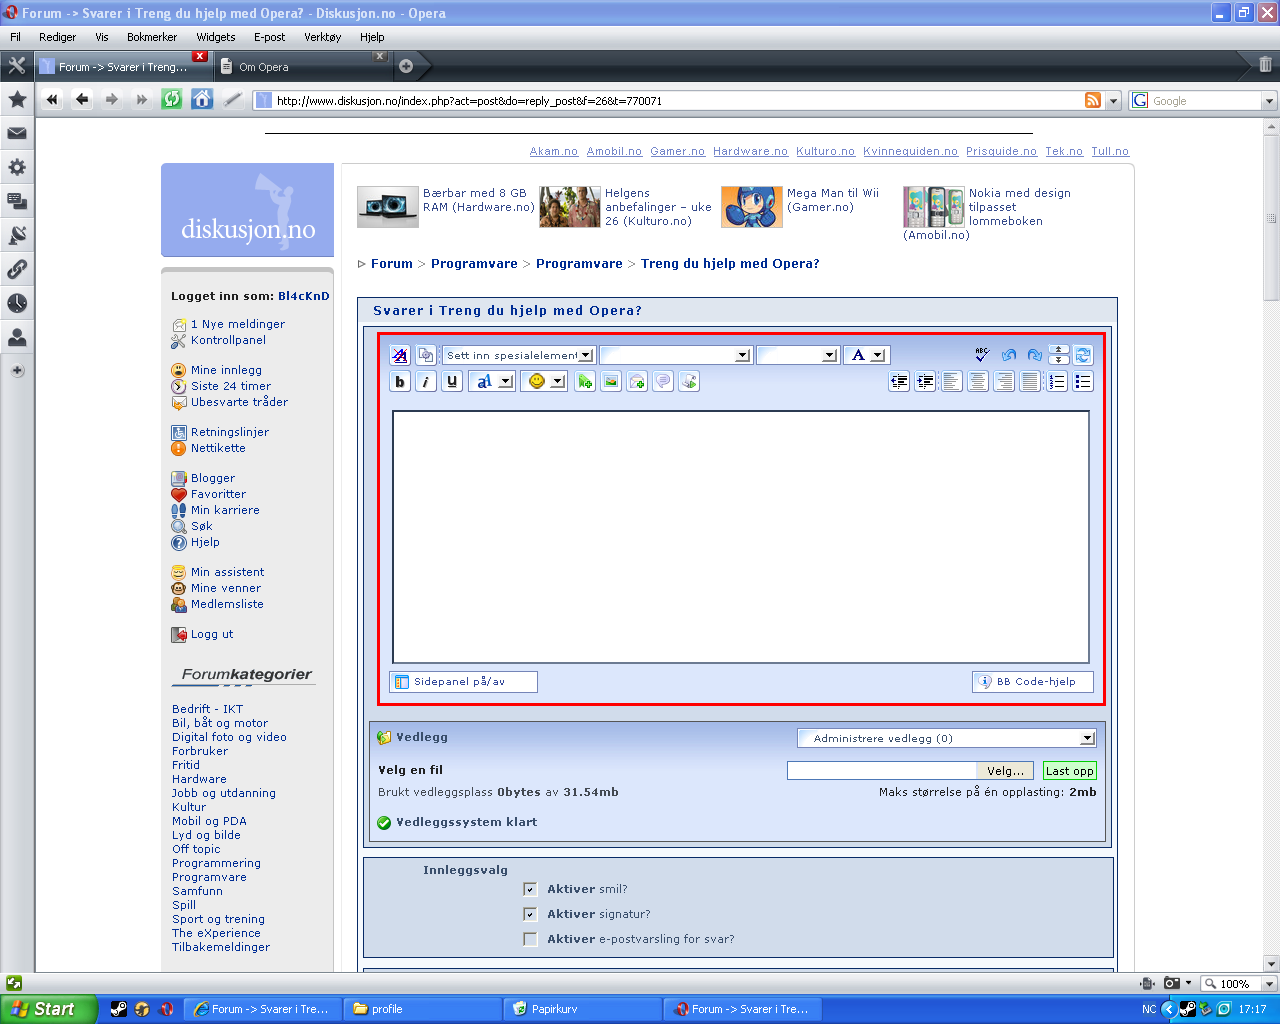This screenshot has width=1280, height=1024.
Task: Open the E-post menu
Action: [269, 37]
